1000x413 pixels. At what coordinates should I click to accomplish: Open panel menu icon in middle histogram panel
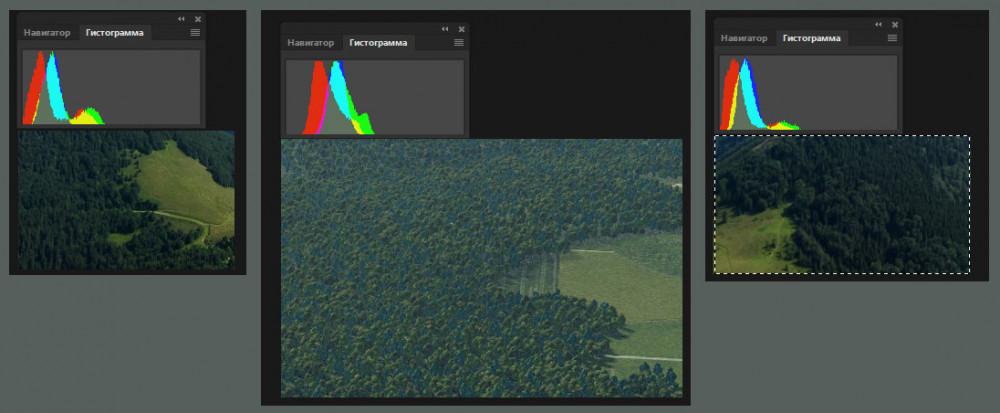[x=459, y=43]
